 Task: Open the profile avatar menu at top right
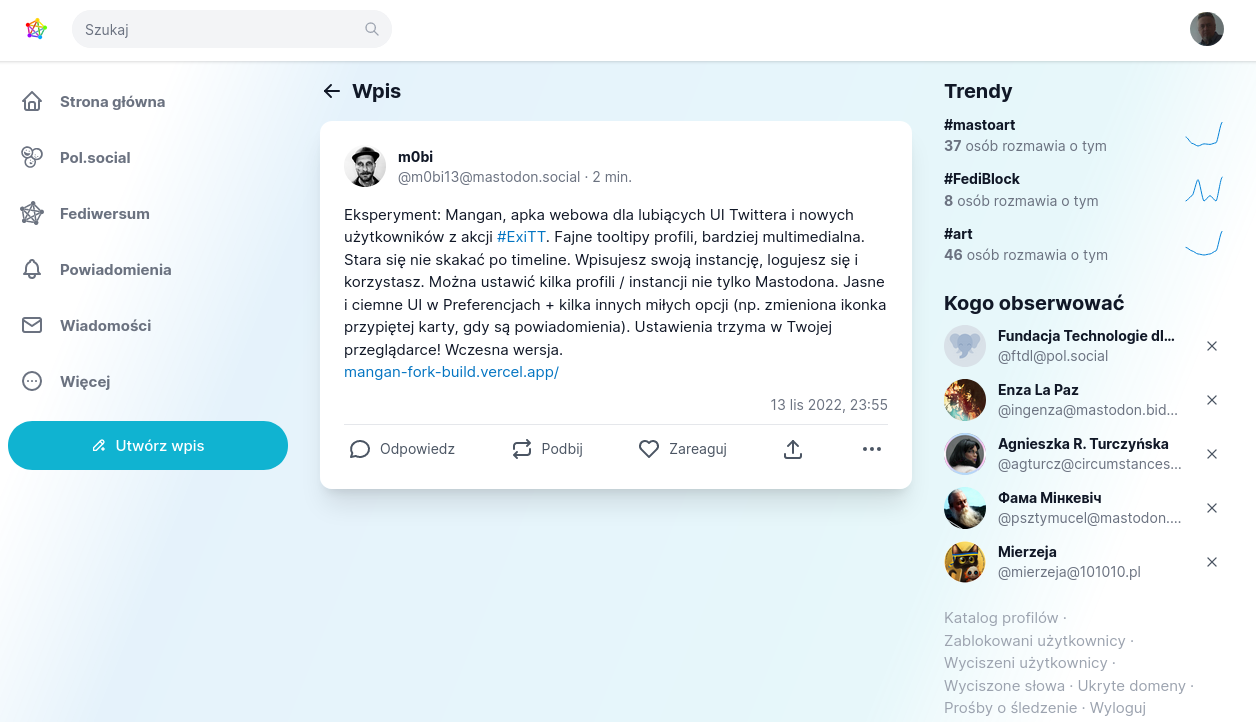pyautogui.click(x=1207, y=29)
